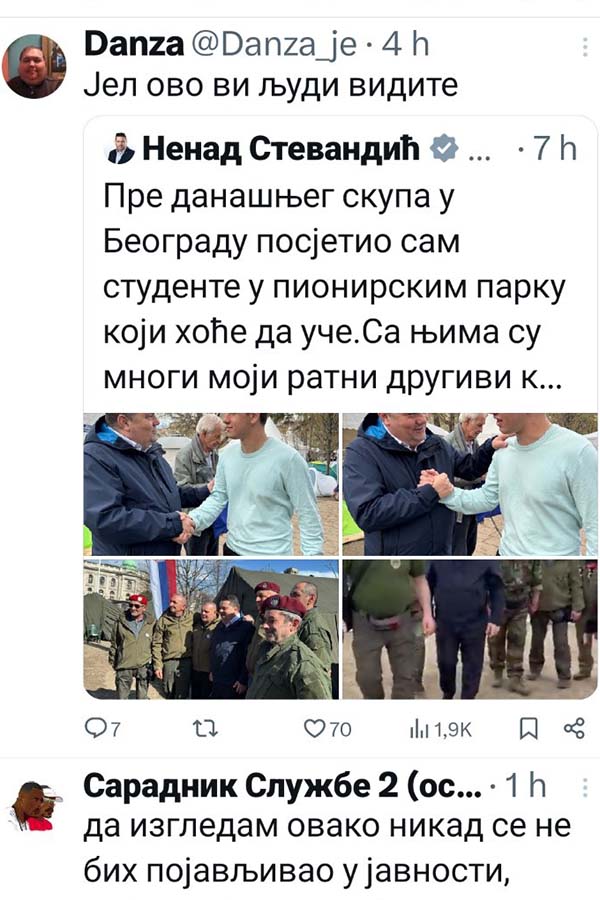Open the bottom-left red berets group photo
Image resolution: width=600 pixels, height=900 pixels.
[211, 629]
